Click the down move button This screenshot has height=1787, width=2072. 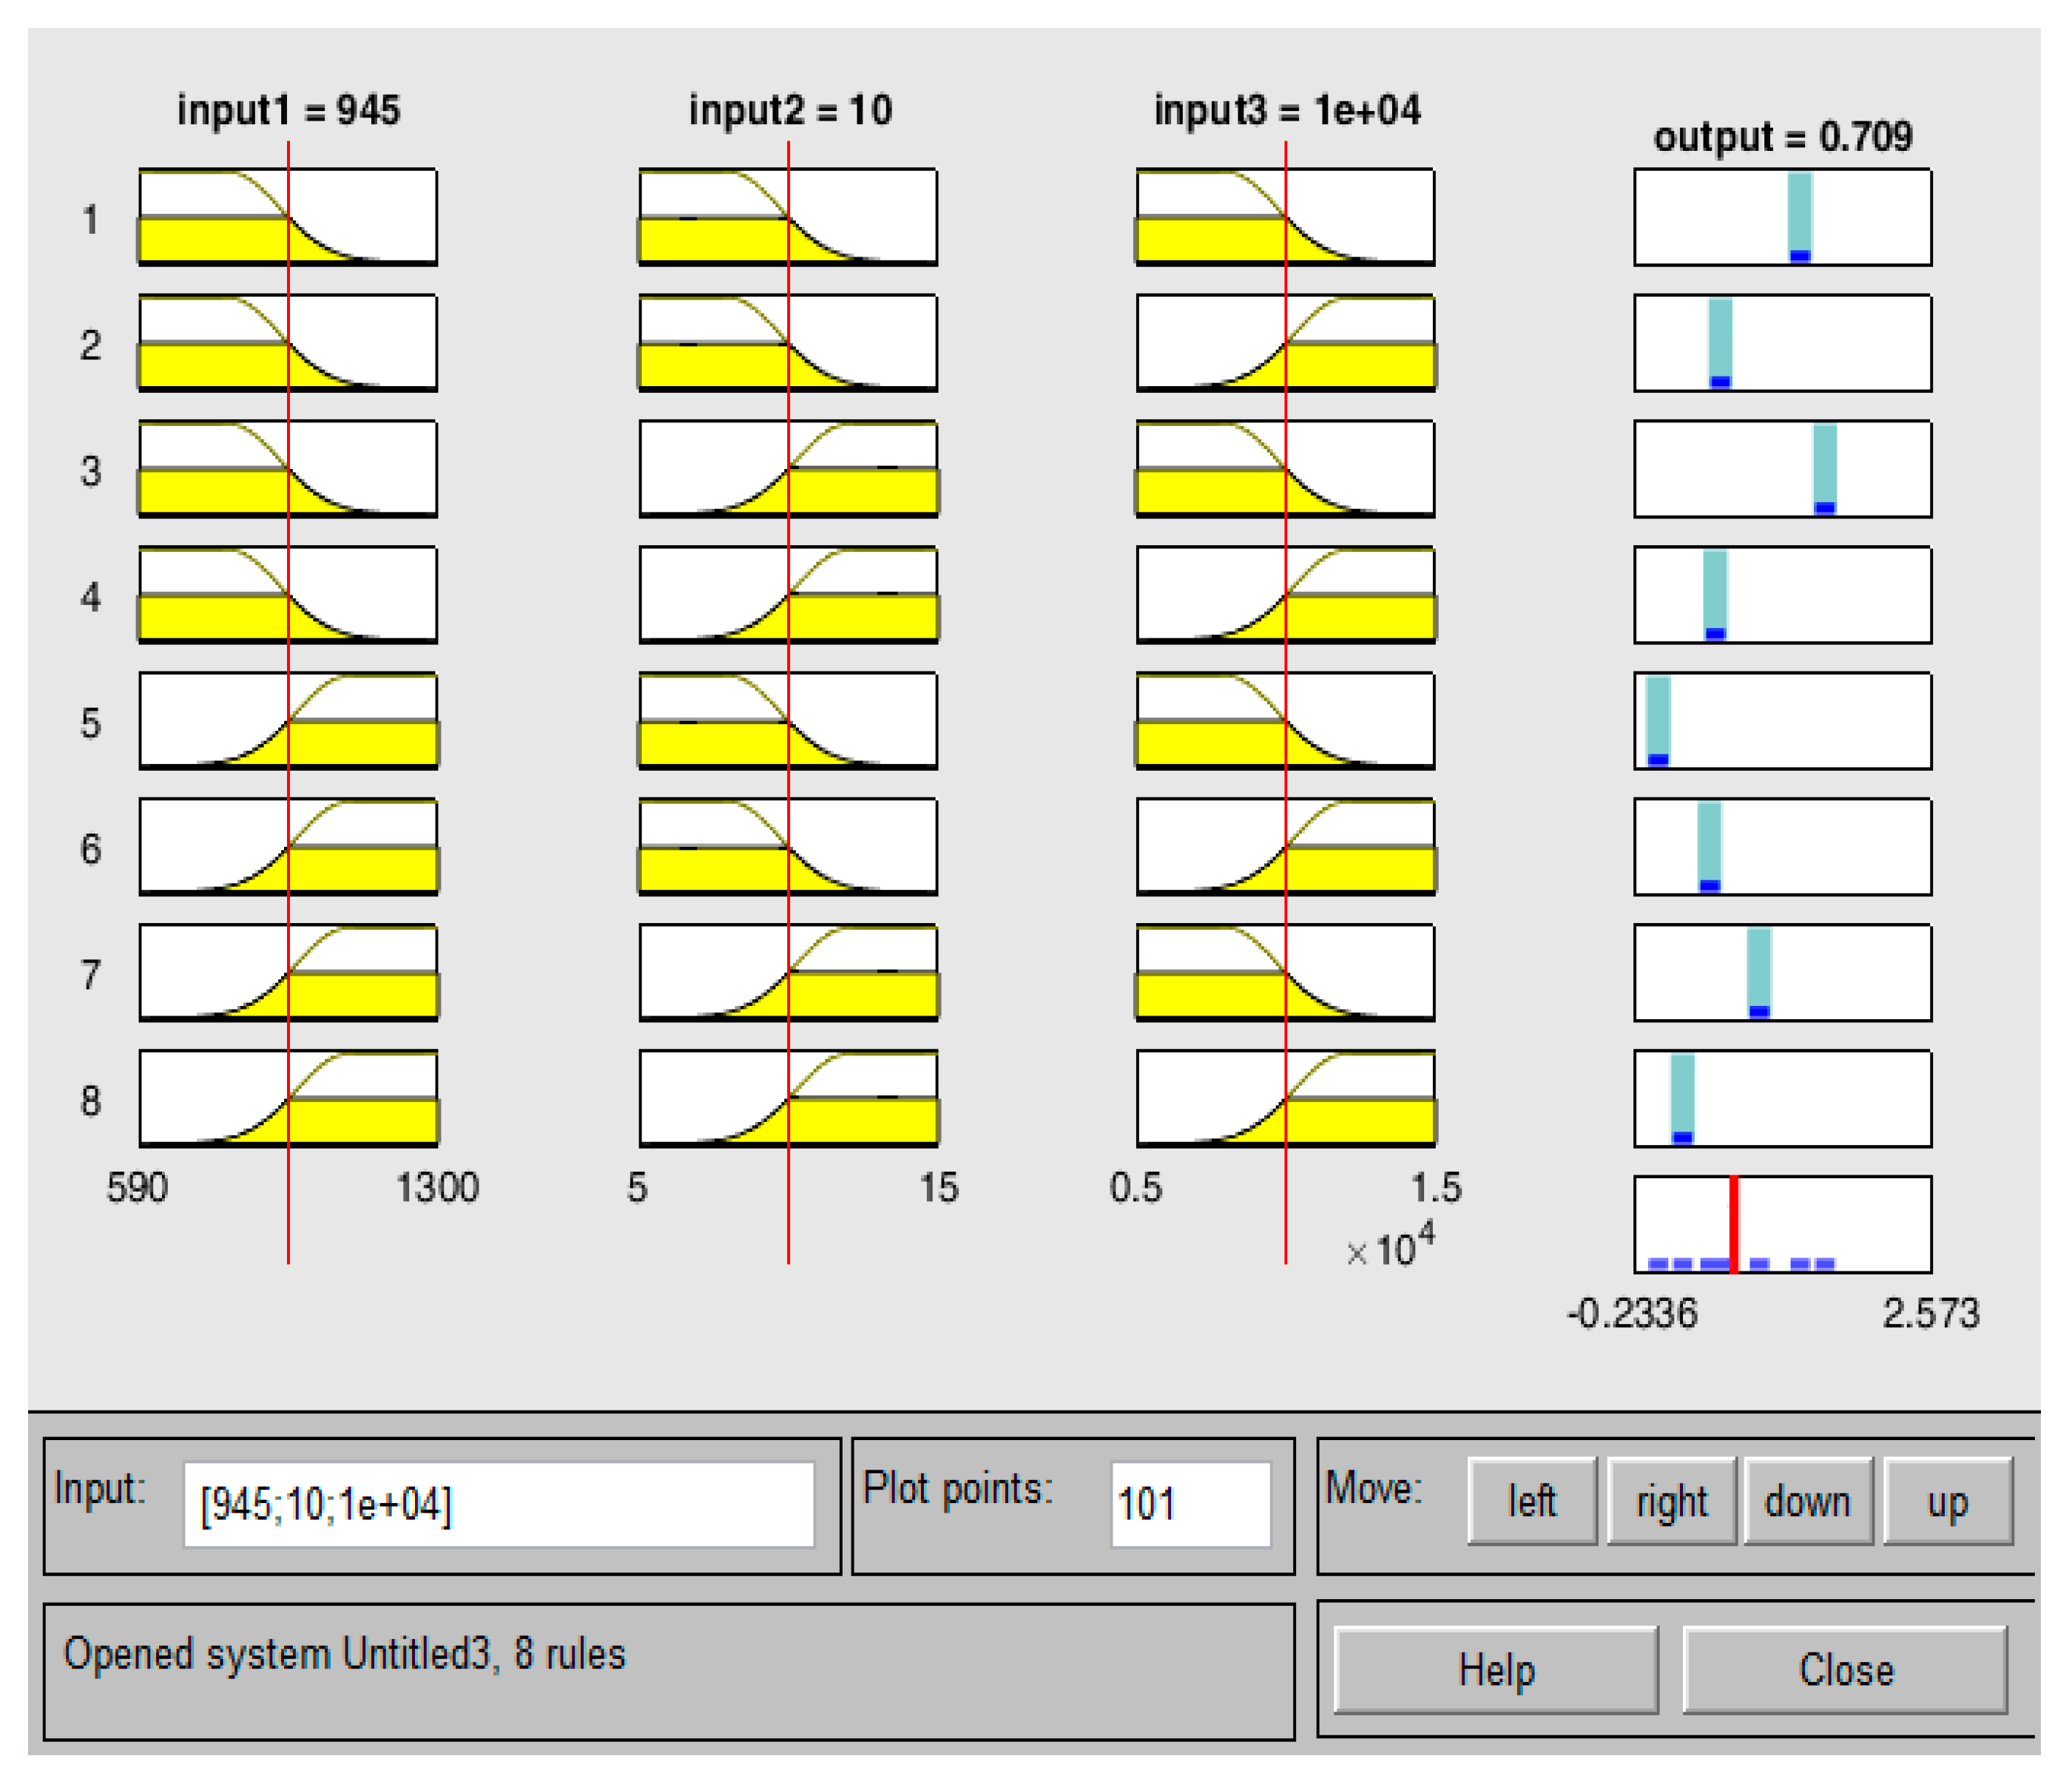click(x=1807, y=1501)
